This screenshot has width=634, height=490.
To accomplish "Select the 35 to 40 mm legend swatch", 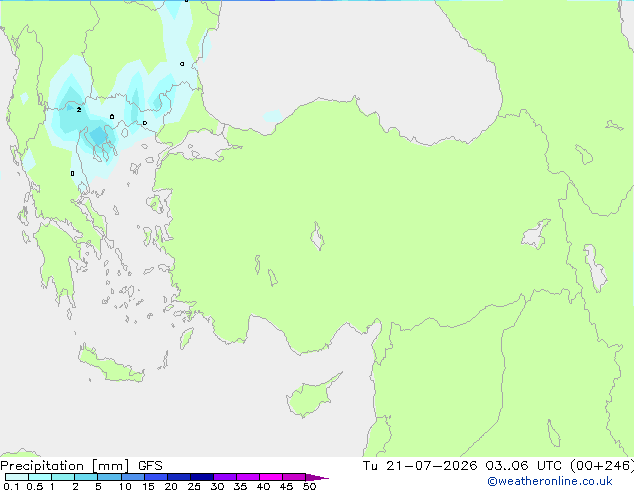I will click(x=248, y=477).
